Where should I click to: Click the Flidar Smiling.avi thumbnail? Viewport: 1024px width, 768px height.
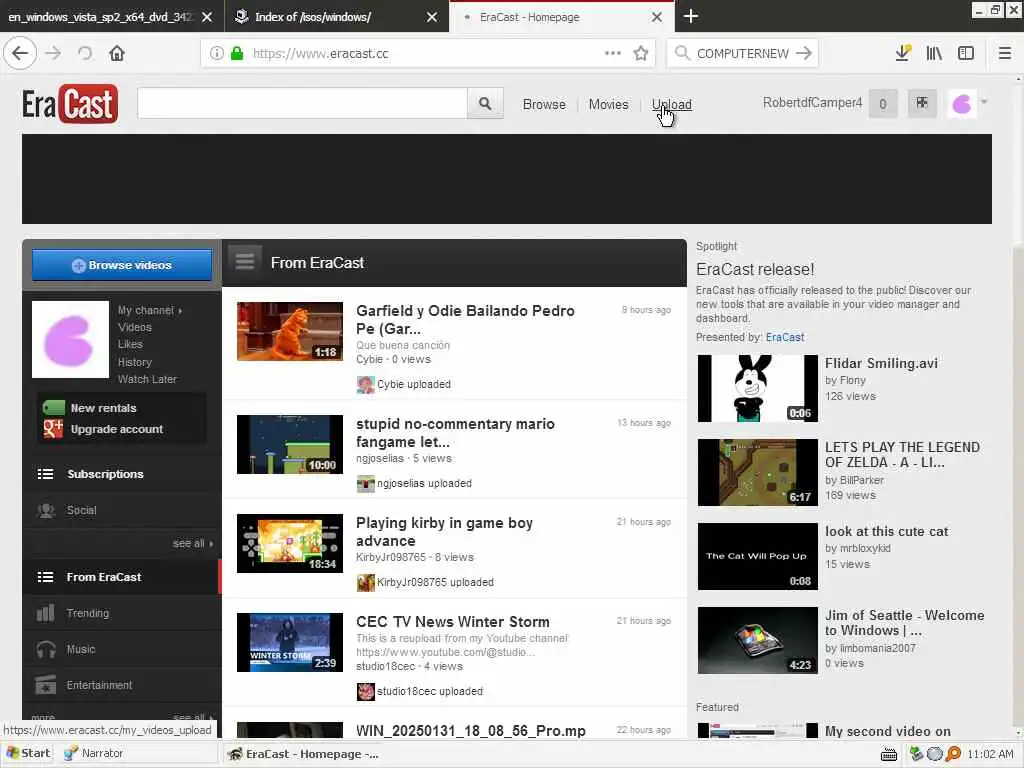click(x=758, y=389)
